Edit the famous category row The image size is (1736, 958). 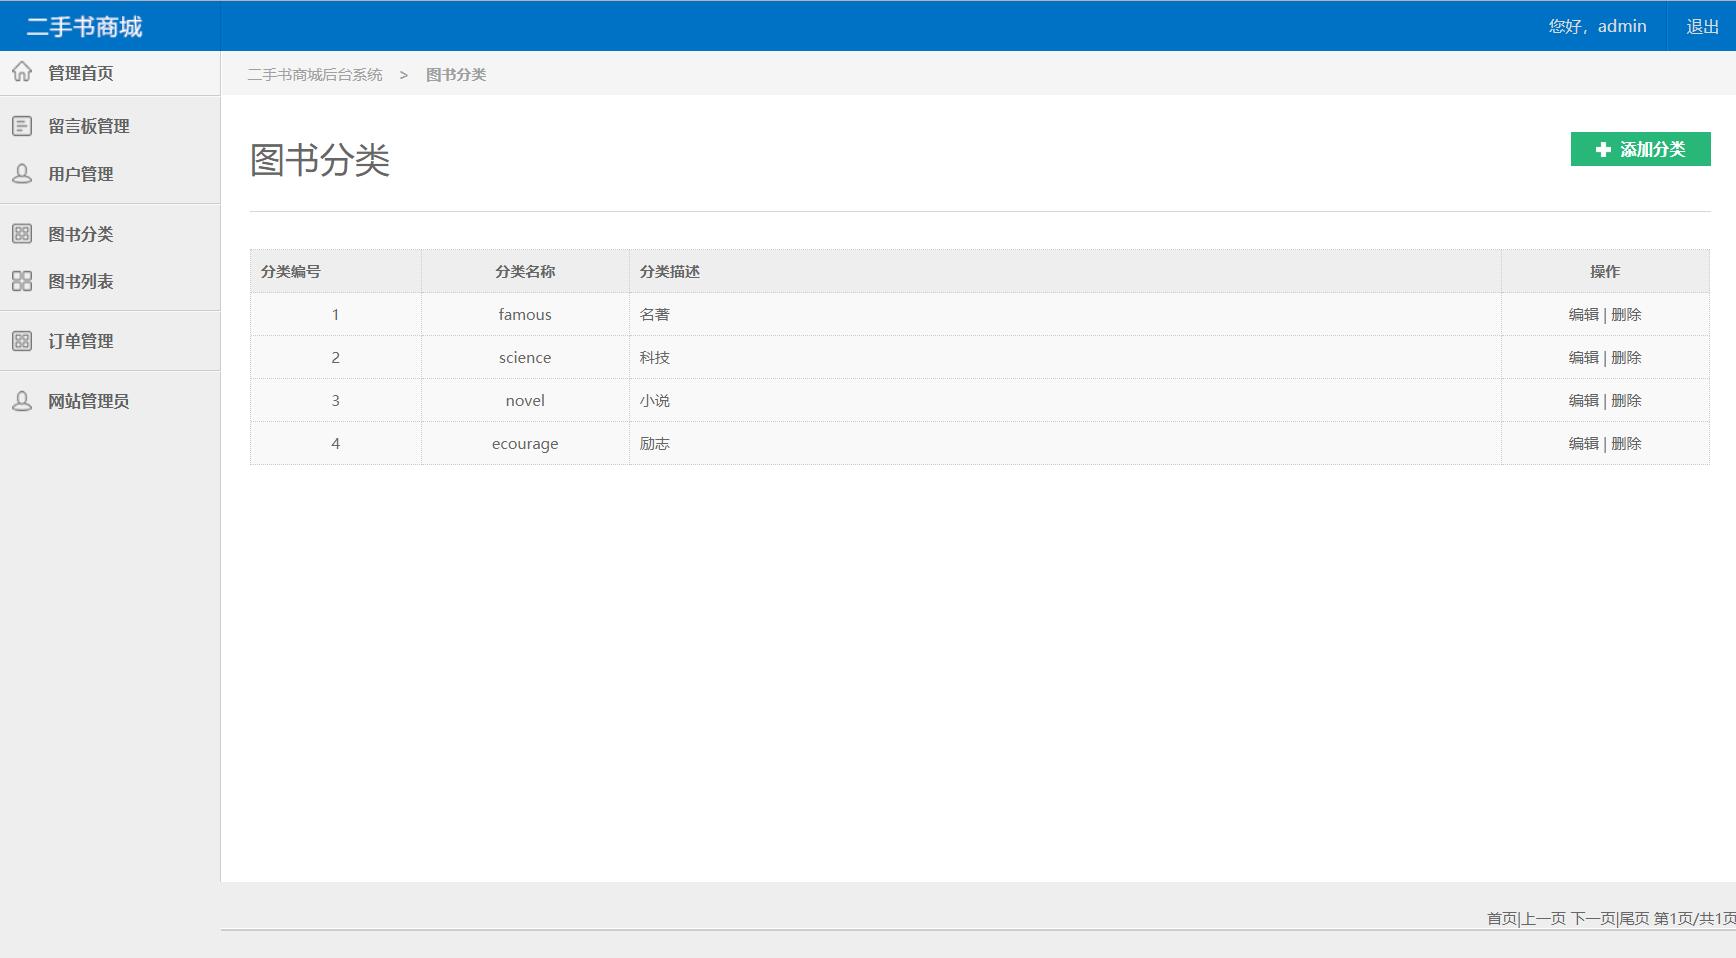click(1583, 314)
